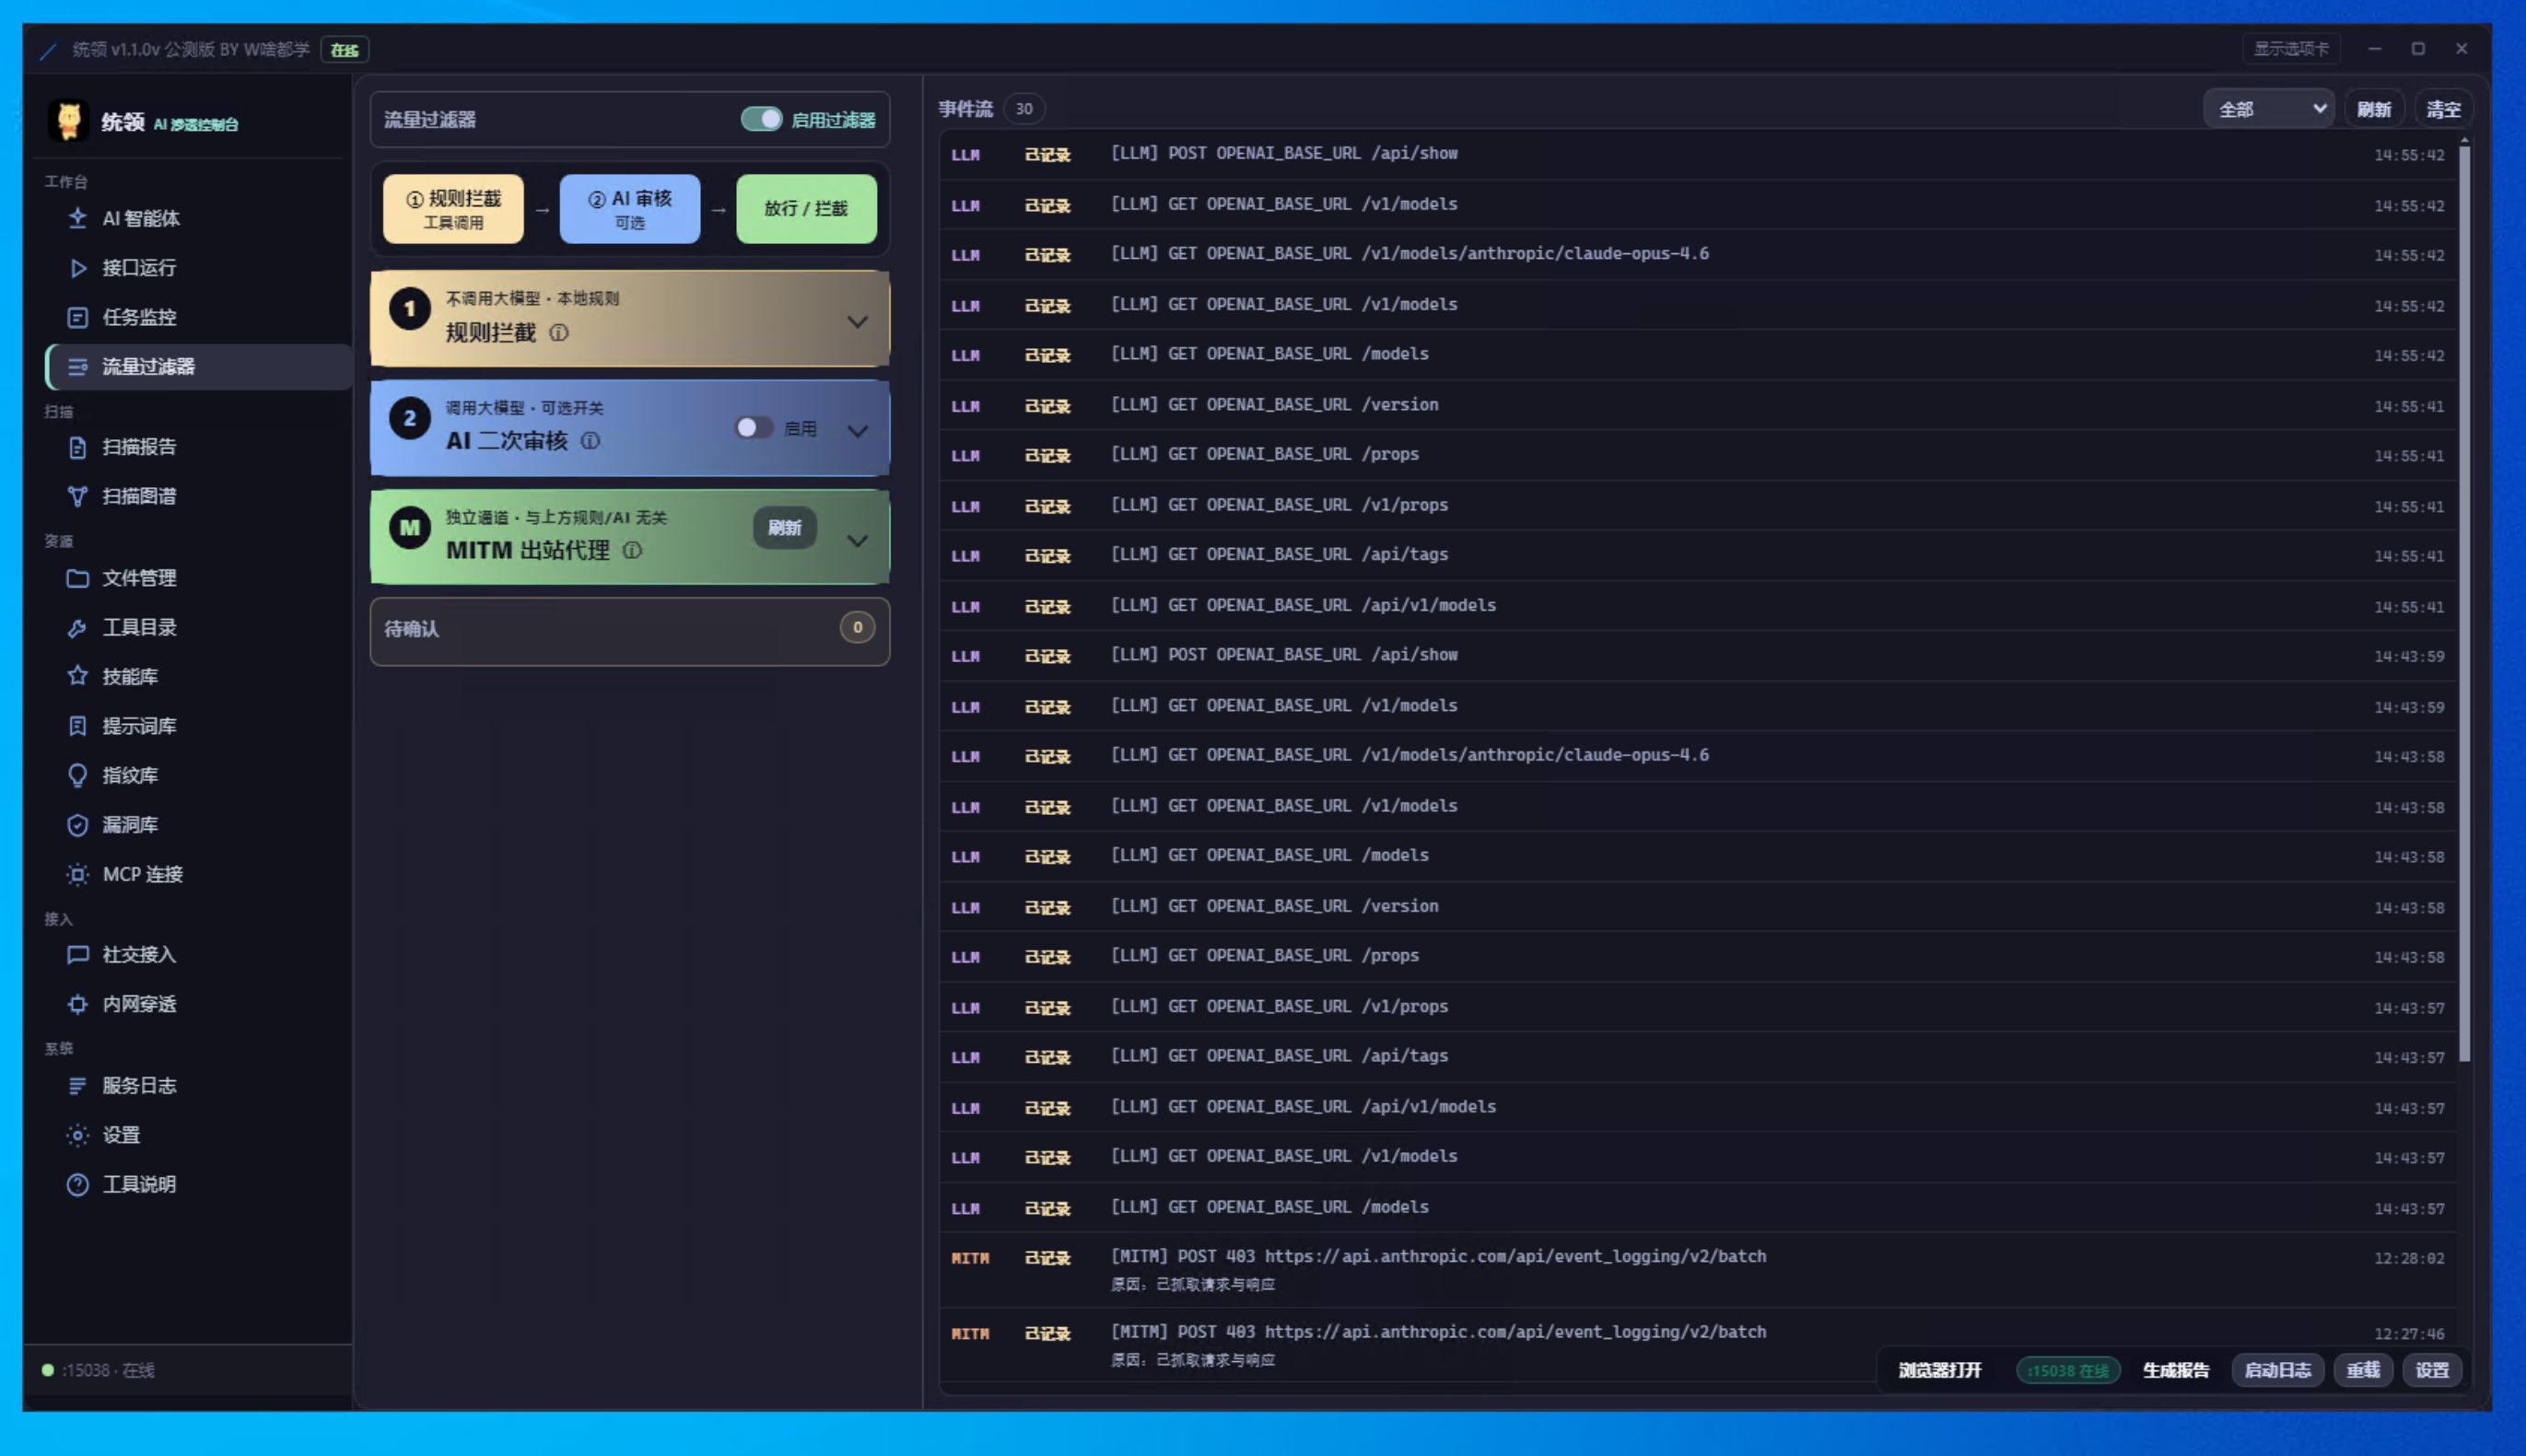Toggle the 启用过滤器 switch
Screen dimensions: 2526x1456
click(x=761, y=119)
